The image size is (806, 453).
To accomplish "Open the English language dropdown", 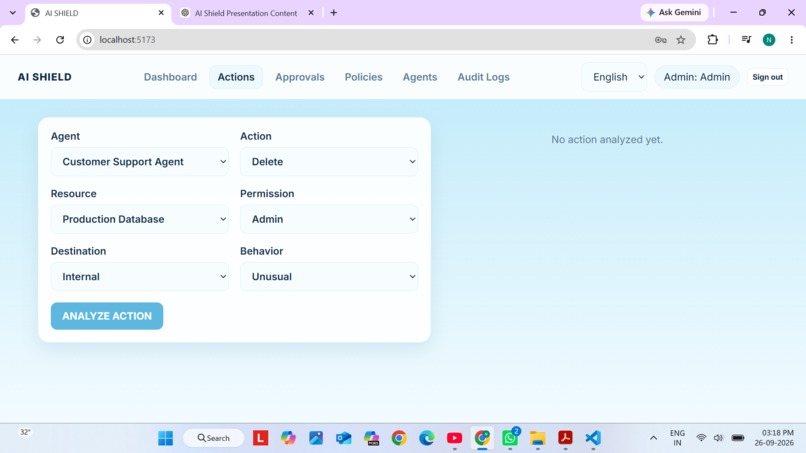I will tap(615, 77).
